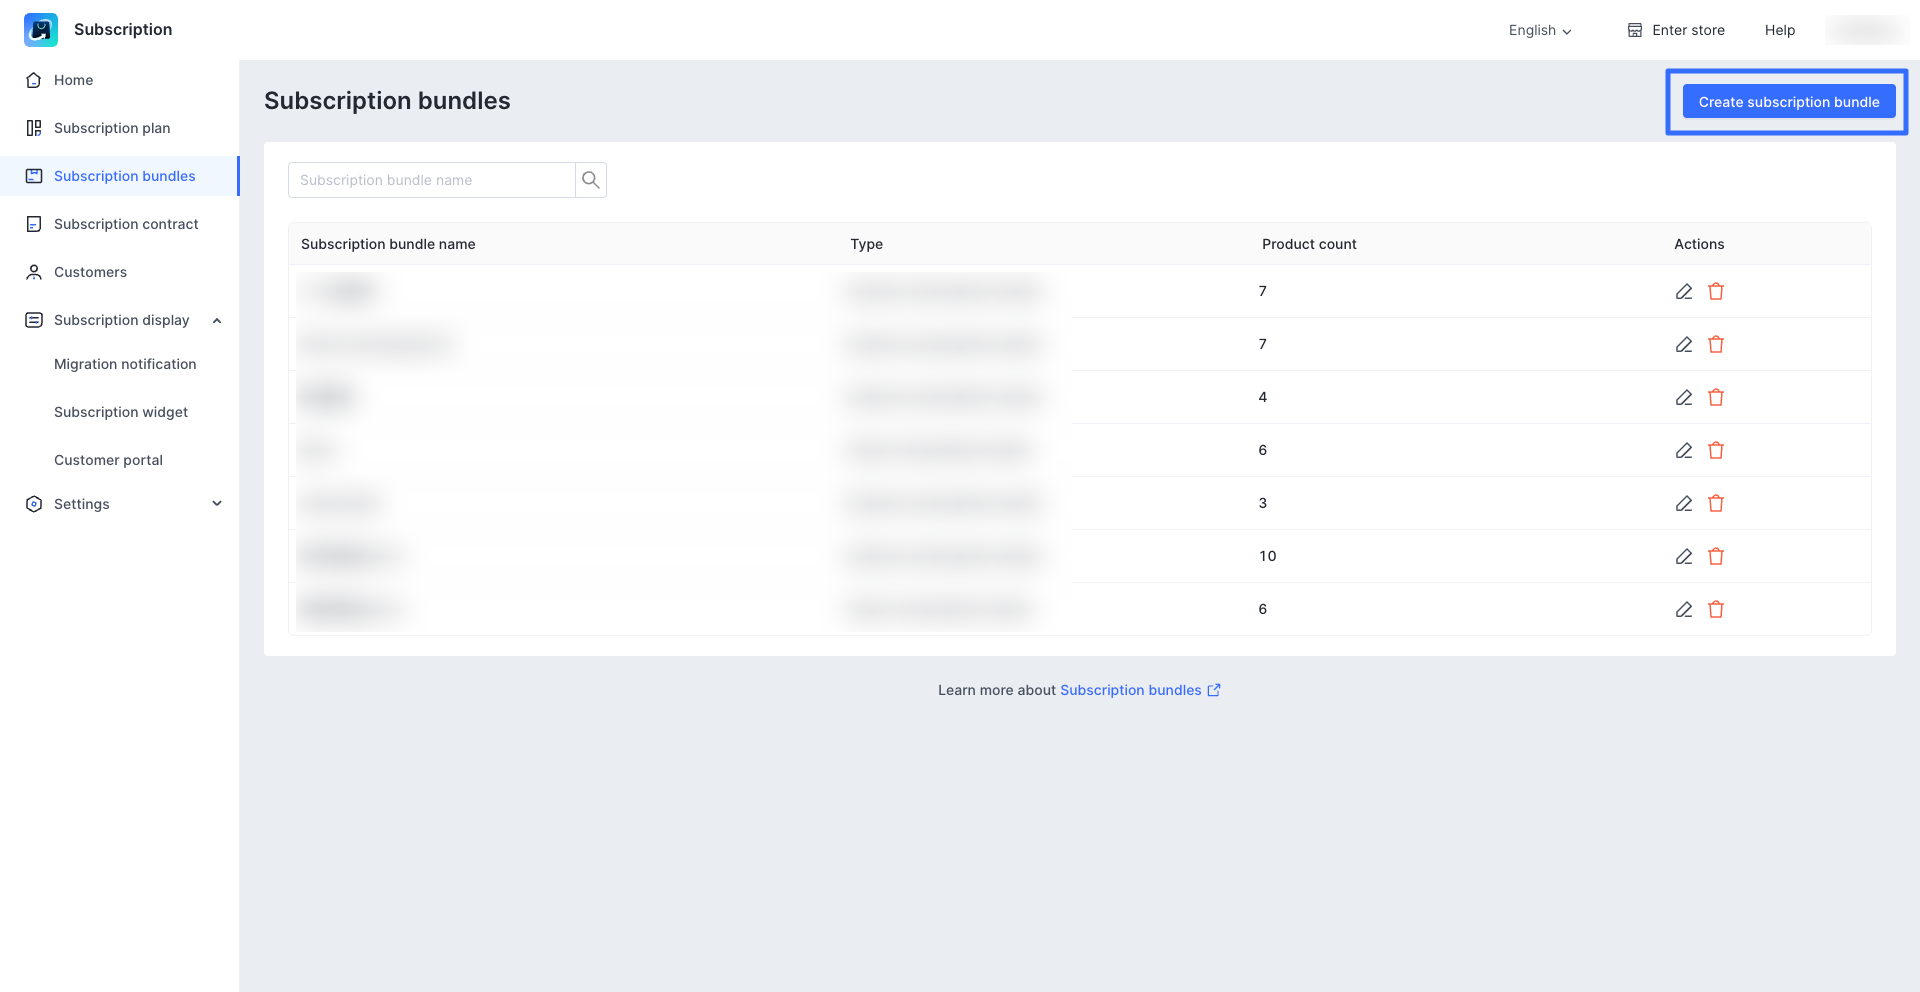Delete the bundle with 4 products
1920x992 pixels.
[1716, 398]
